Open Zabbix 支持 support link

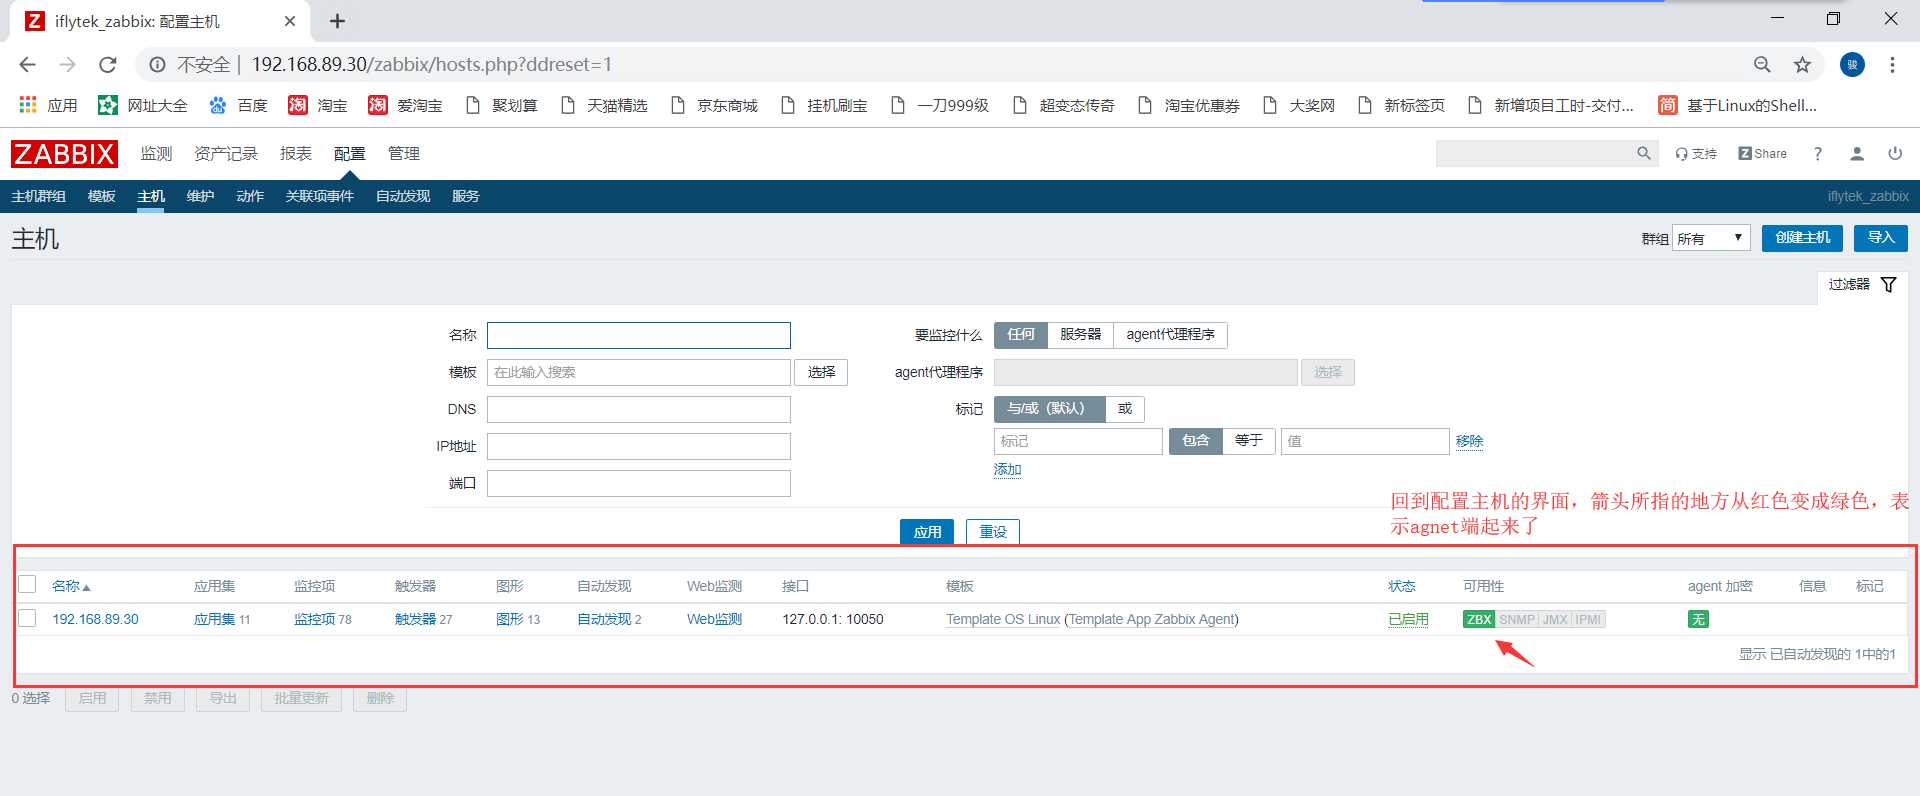click(x=1696, y=154)
